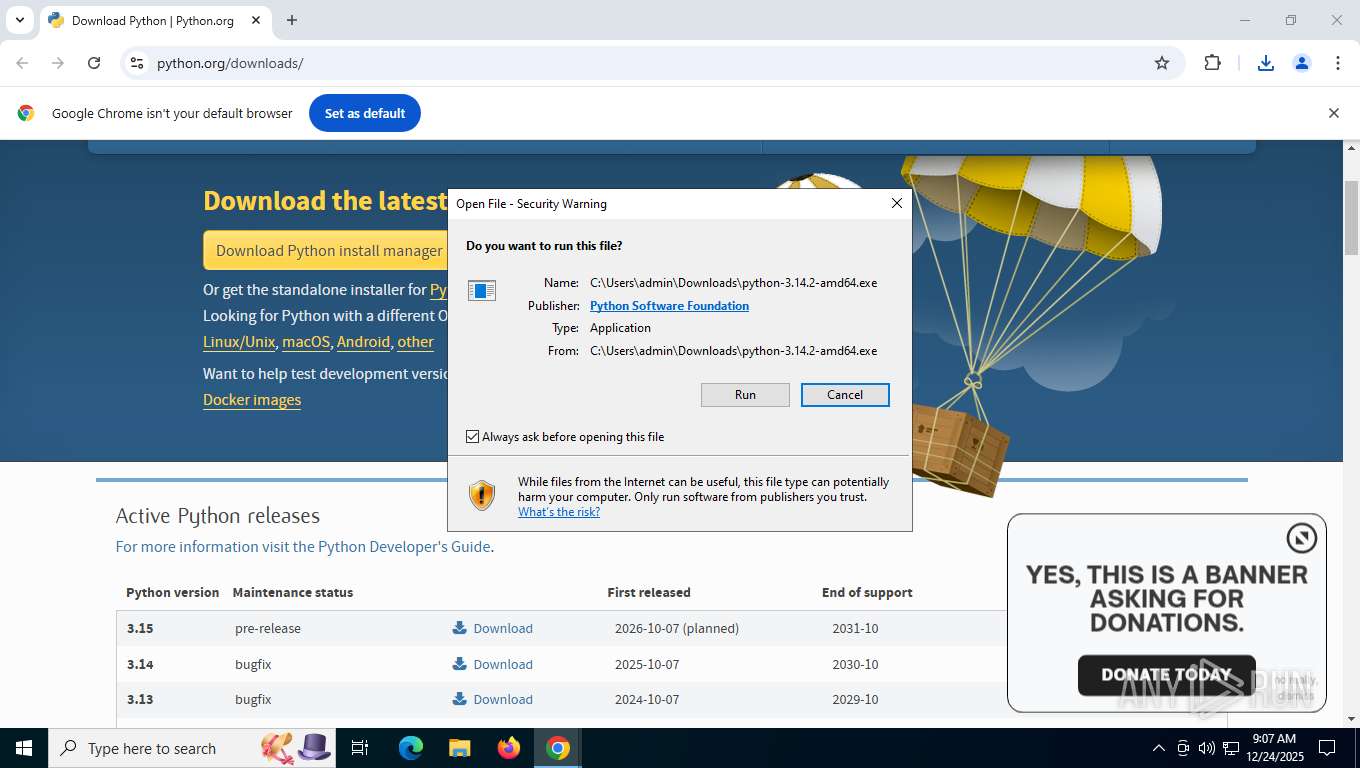This screenshot has width=1360, height=768.
Task: Download Python 3.15 pre-release
Action: (503, 628)
